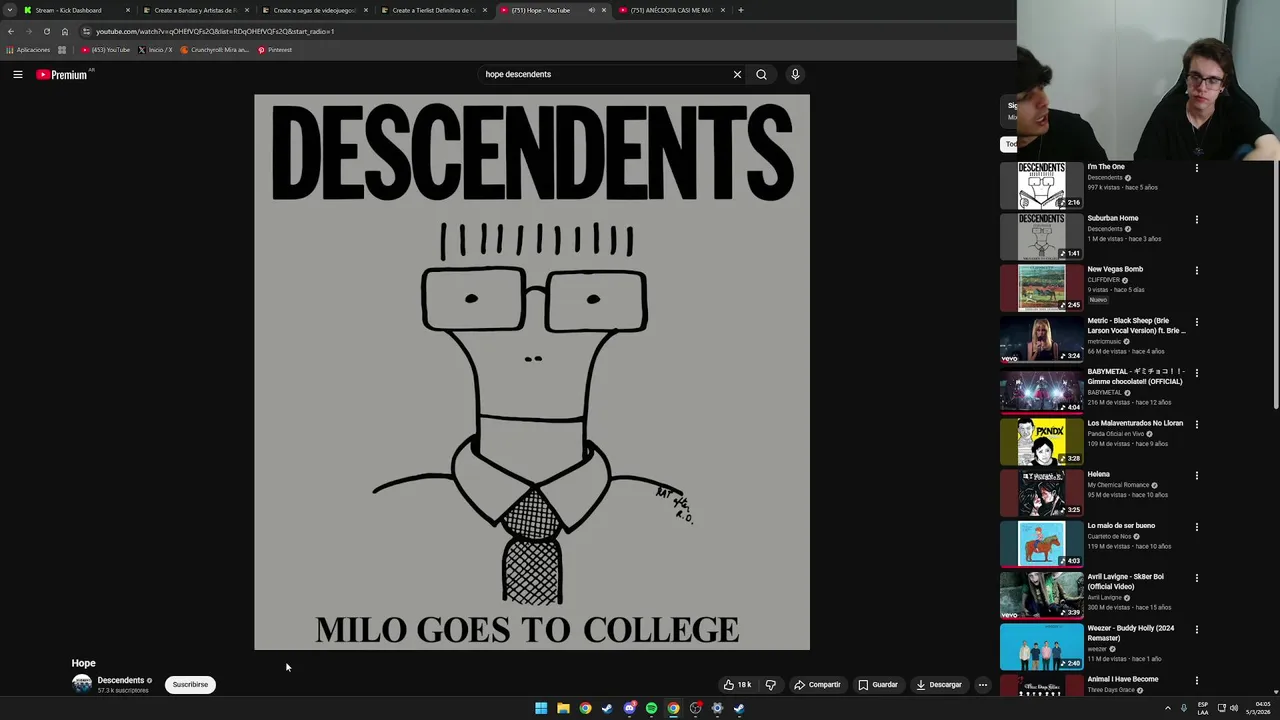
Task: Open clock and date in taskbar
Action: click(1258, 708)
